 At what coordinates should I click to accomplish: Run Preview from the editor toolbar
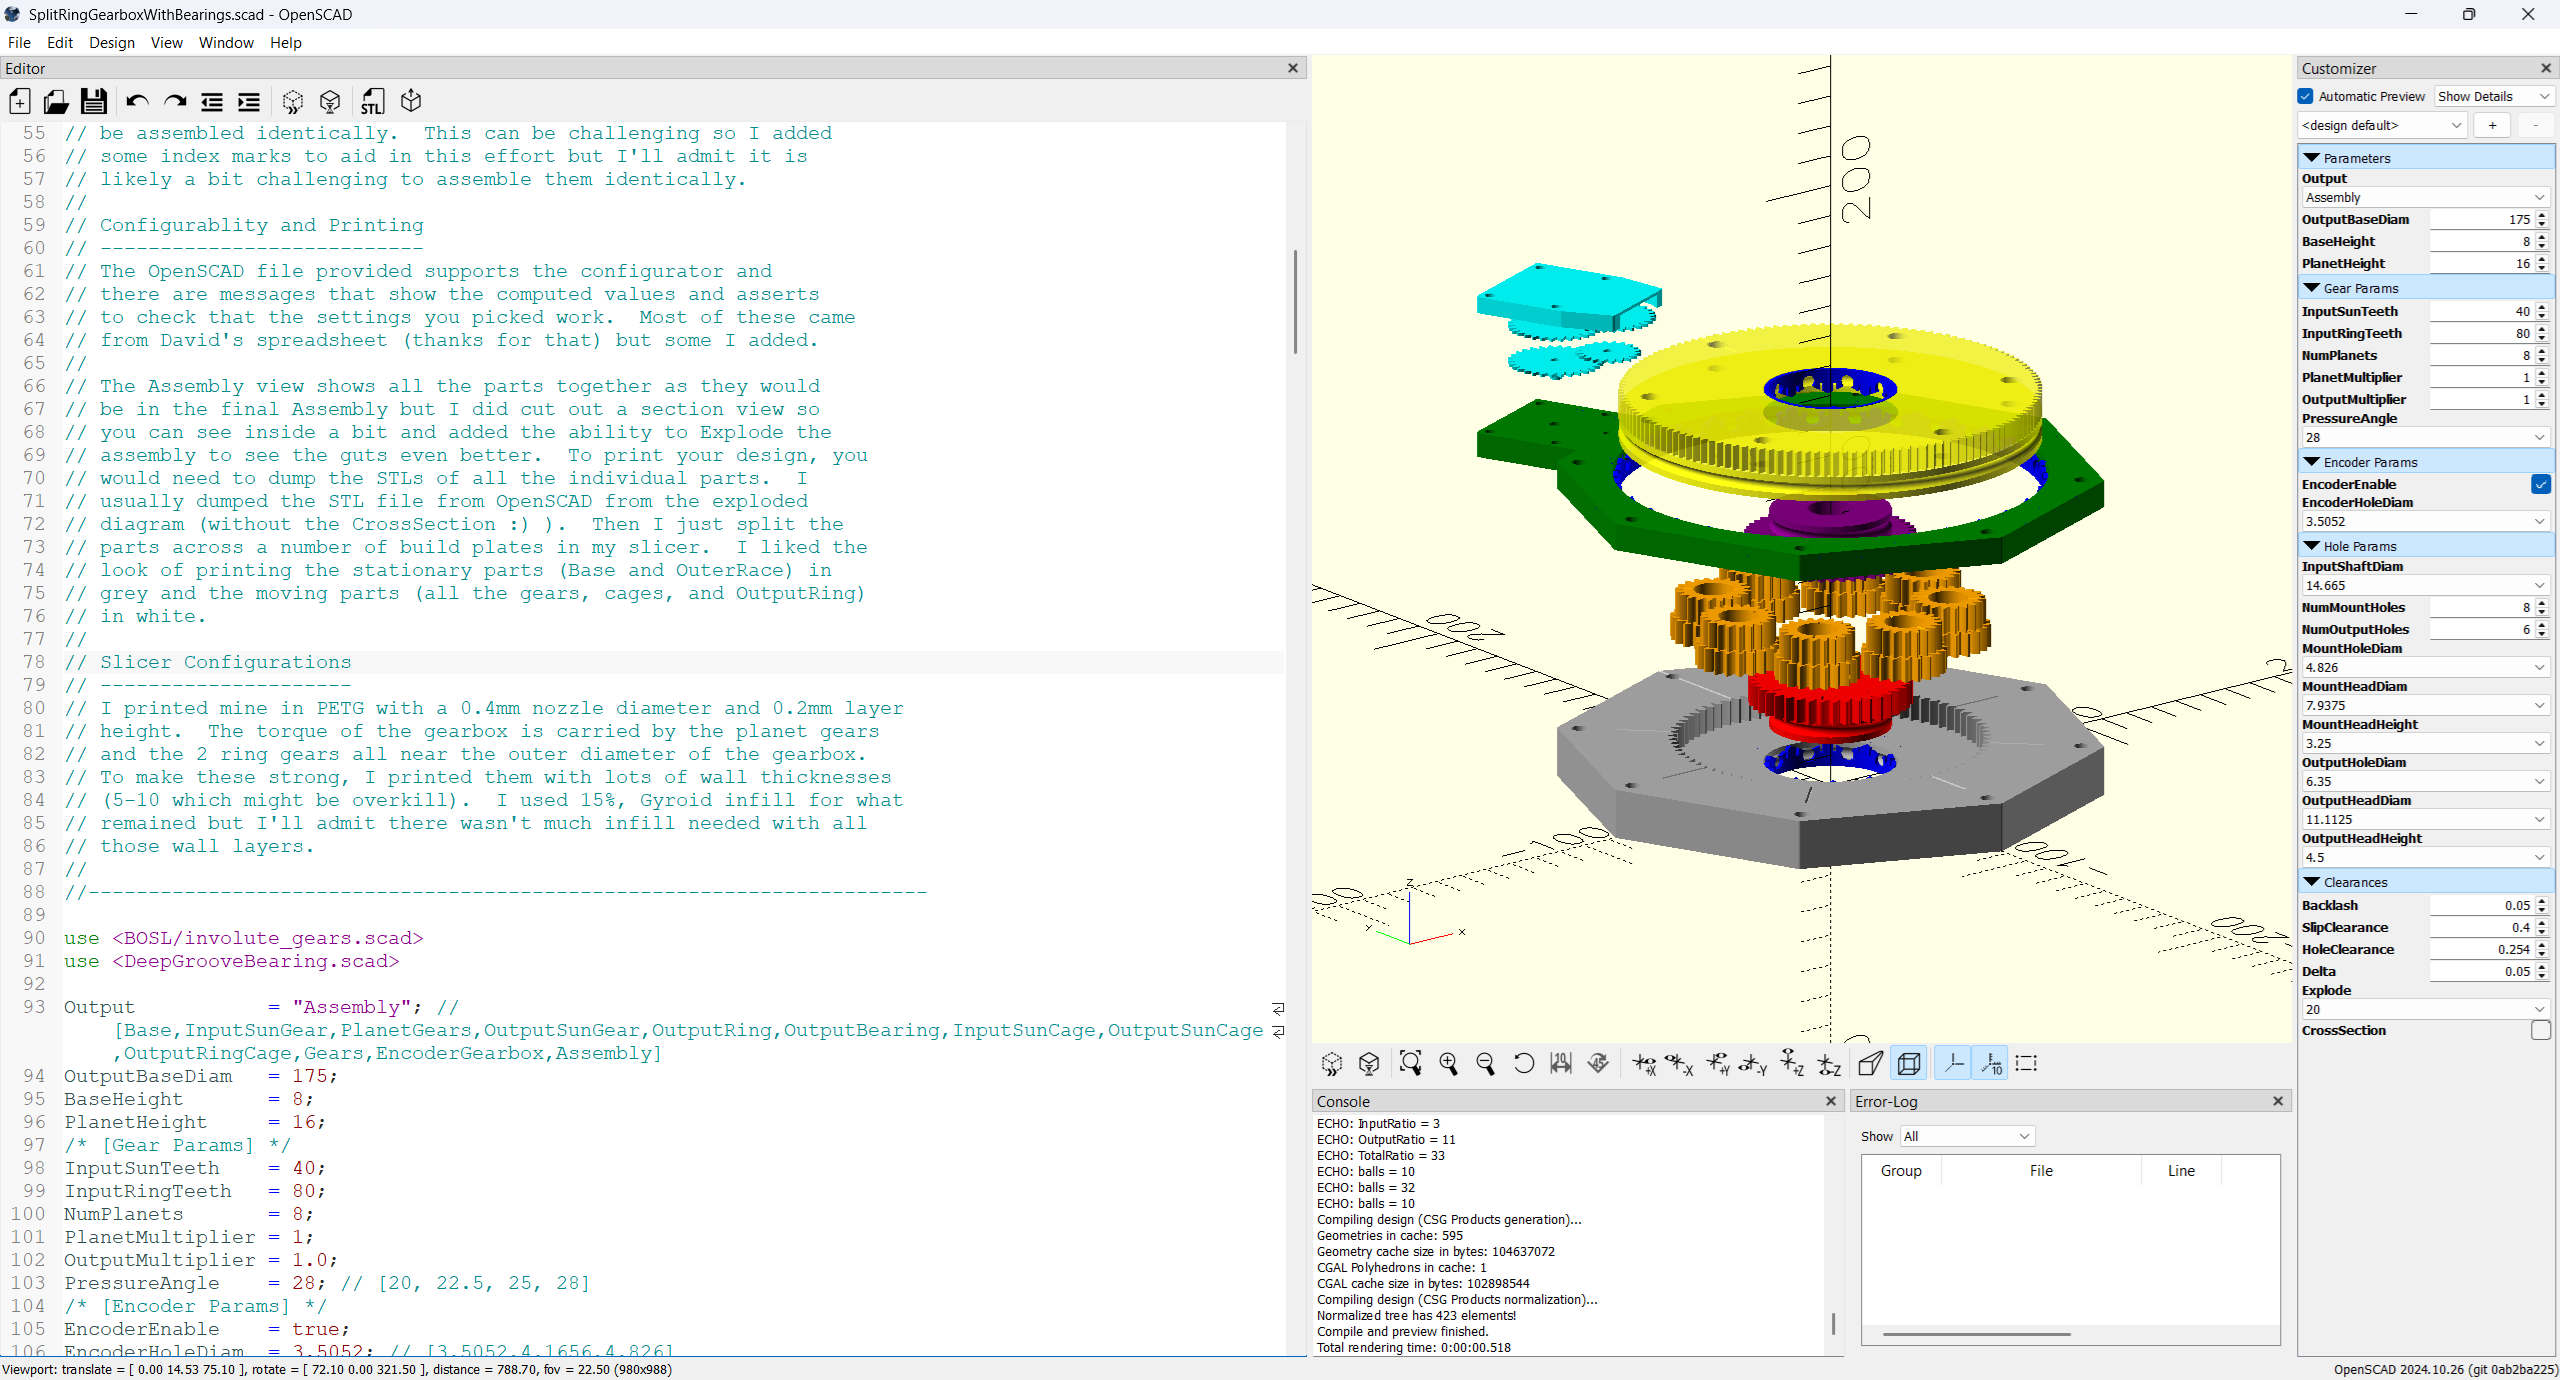click(293, 101)
